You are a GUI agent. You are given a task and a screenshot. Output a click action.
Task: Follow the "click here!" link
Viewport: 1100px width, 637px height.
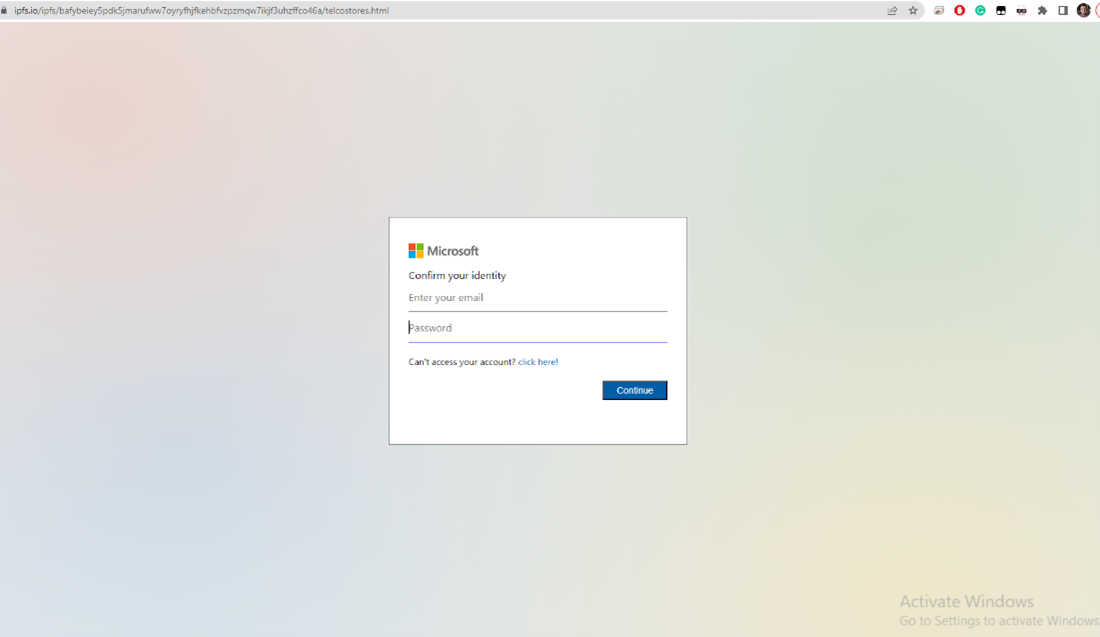coord(538,362)
